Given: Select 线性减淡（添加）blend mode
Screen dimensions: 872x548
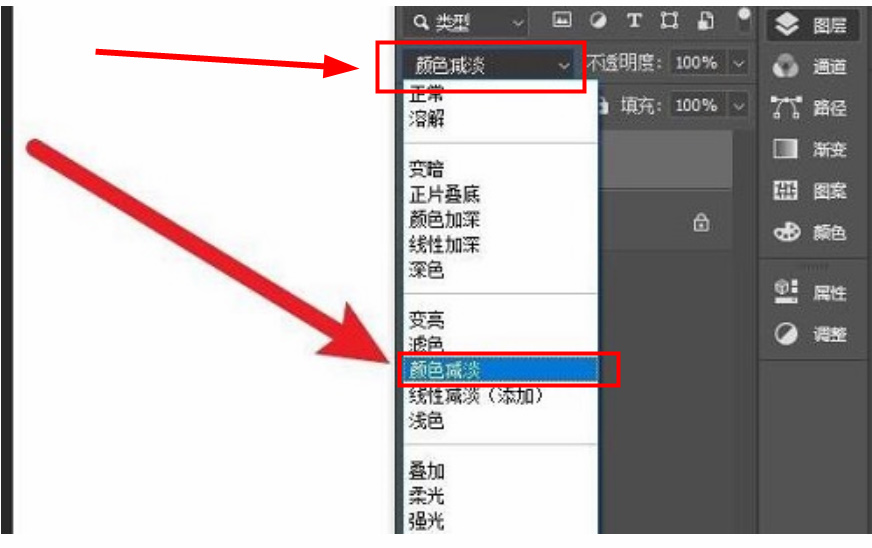Looking at the screenshot, I should point(501,396).
